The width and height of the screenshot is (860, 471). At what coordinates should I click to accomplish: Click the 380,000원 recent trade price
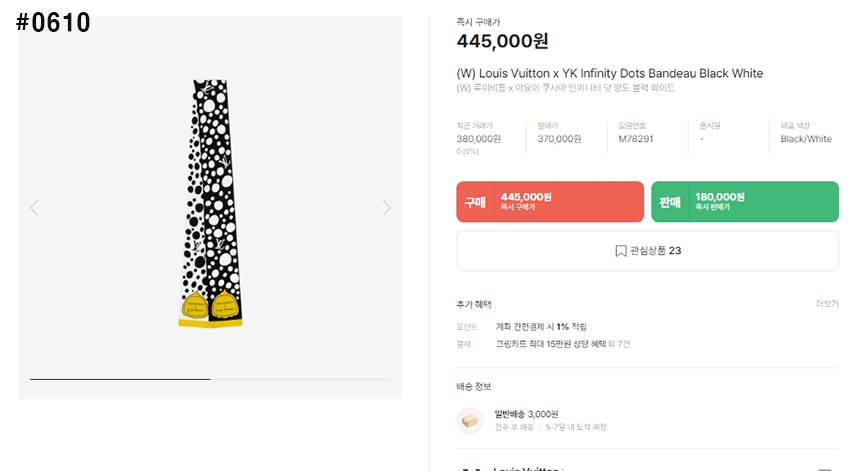(479, 139)
